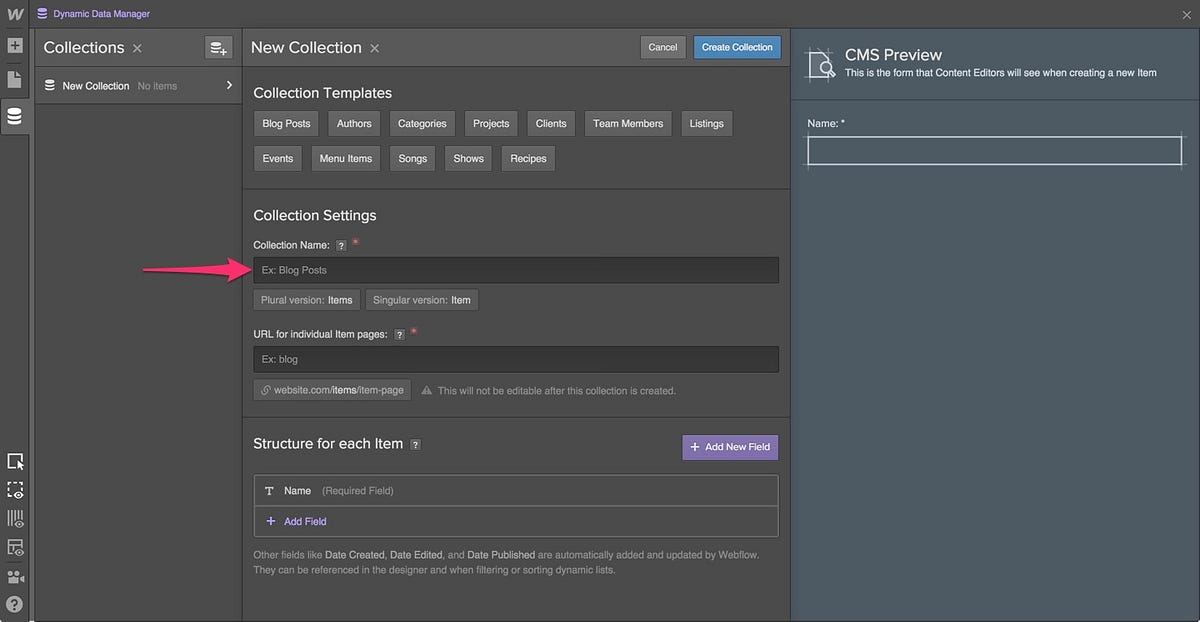Click the add new collection icon

coord(218,47)
